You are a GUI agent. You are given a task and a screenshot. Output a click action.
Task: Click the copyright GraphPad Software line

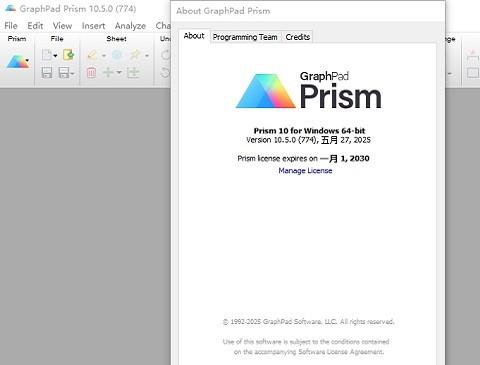pyautogui.click(x=308, y=322)
